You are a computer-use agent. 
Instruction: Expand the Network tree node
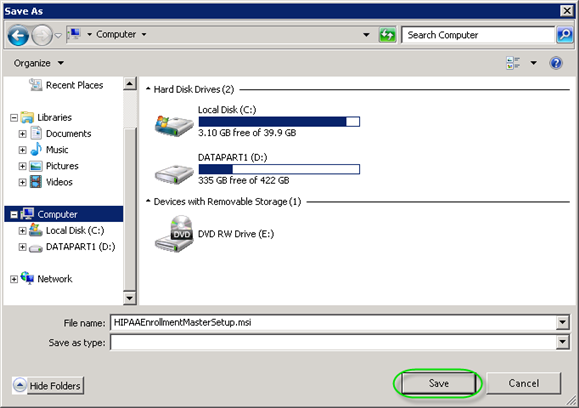(14, 279)
